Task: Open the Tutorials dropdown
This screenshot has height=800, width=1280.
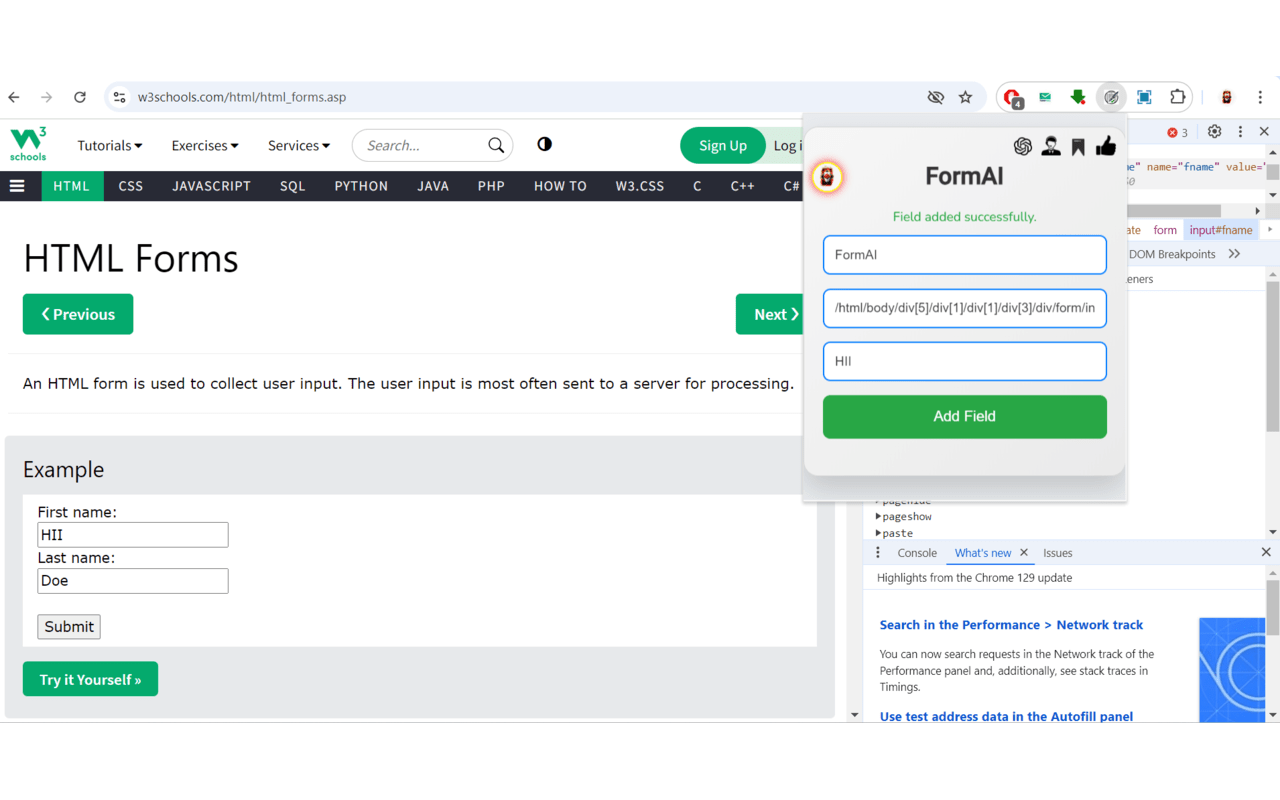Action: point(109,145)
